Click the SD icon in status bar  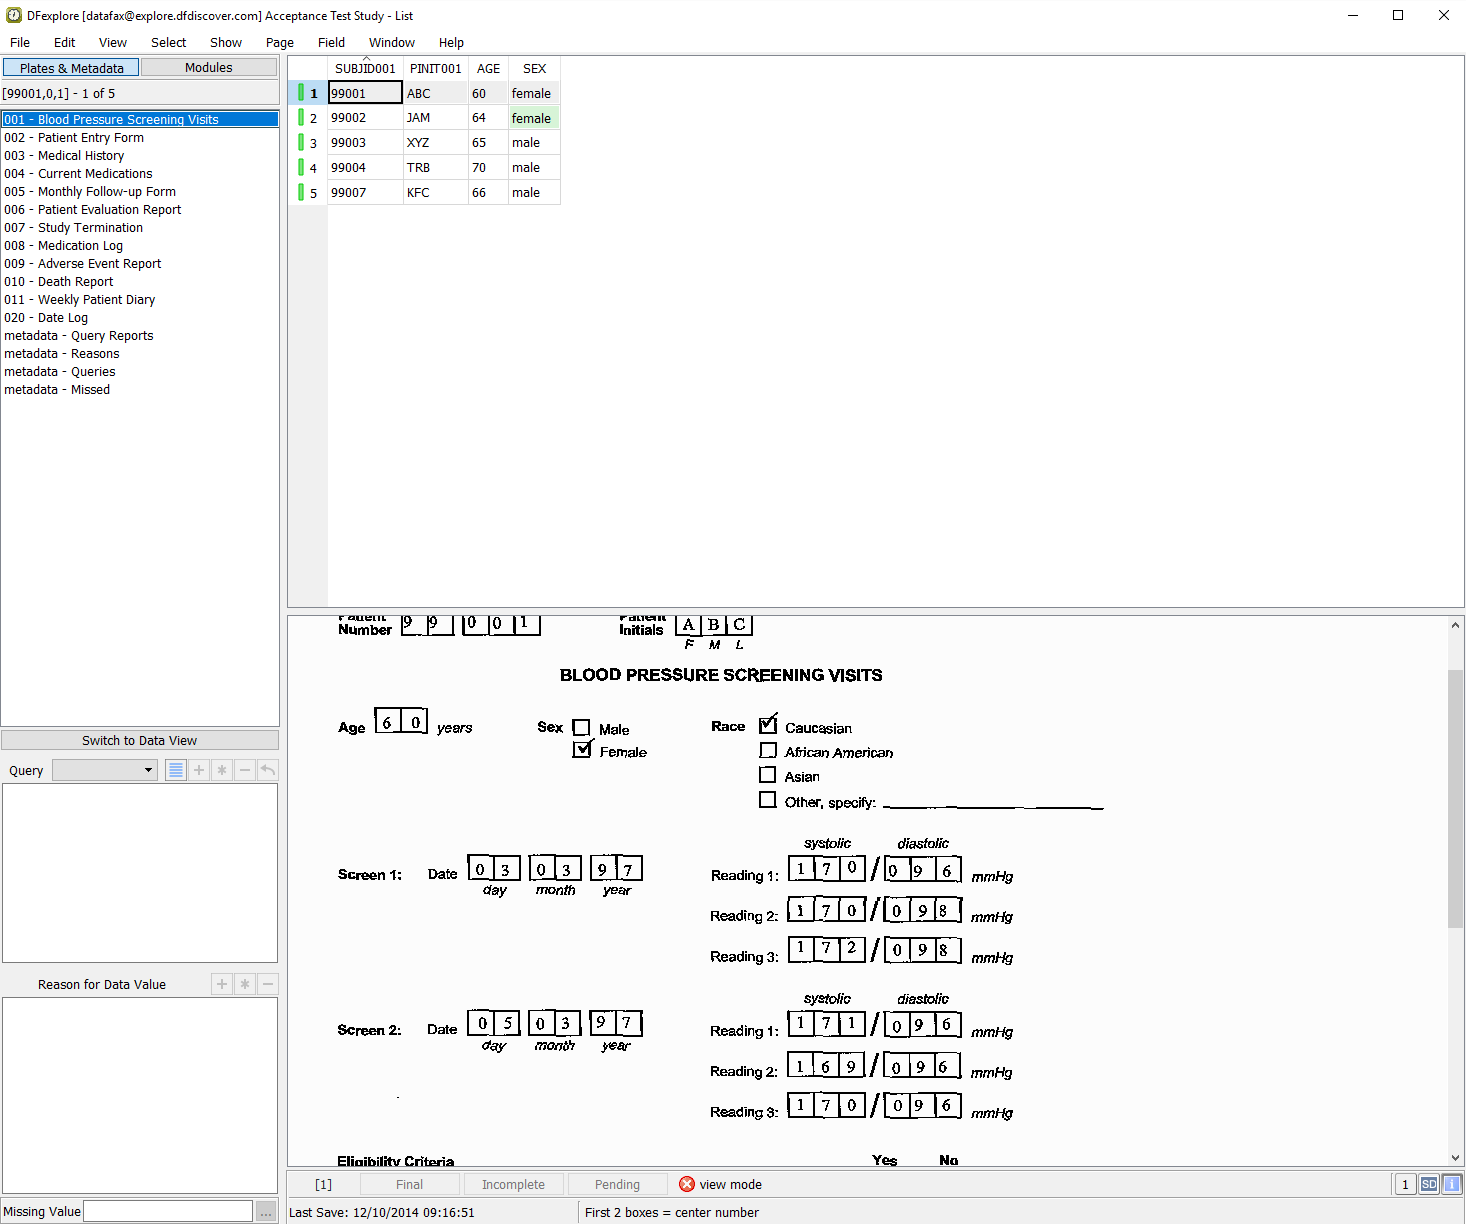coord(1429,1184)
